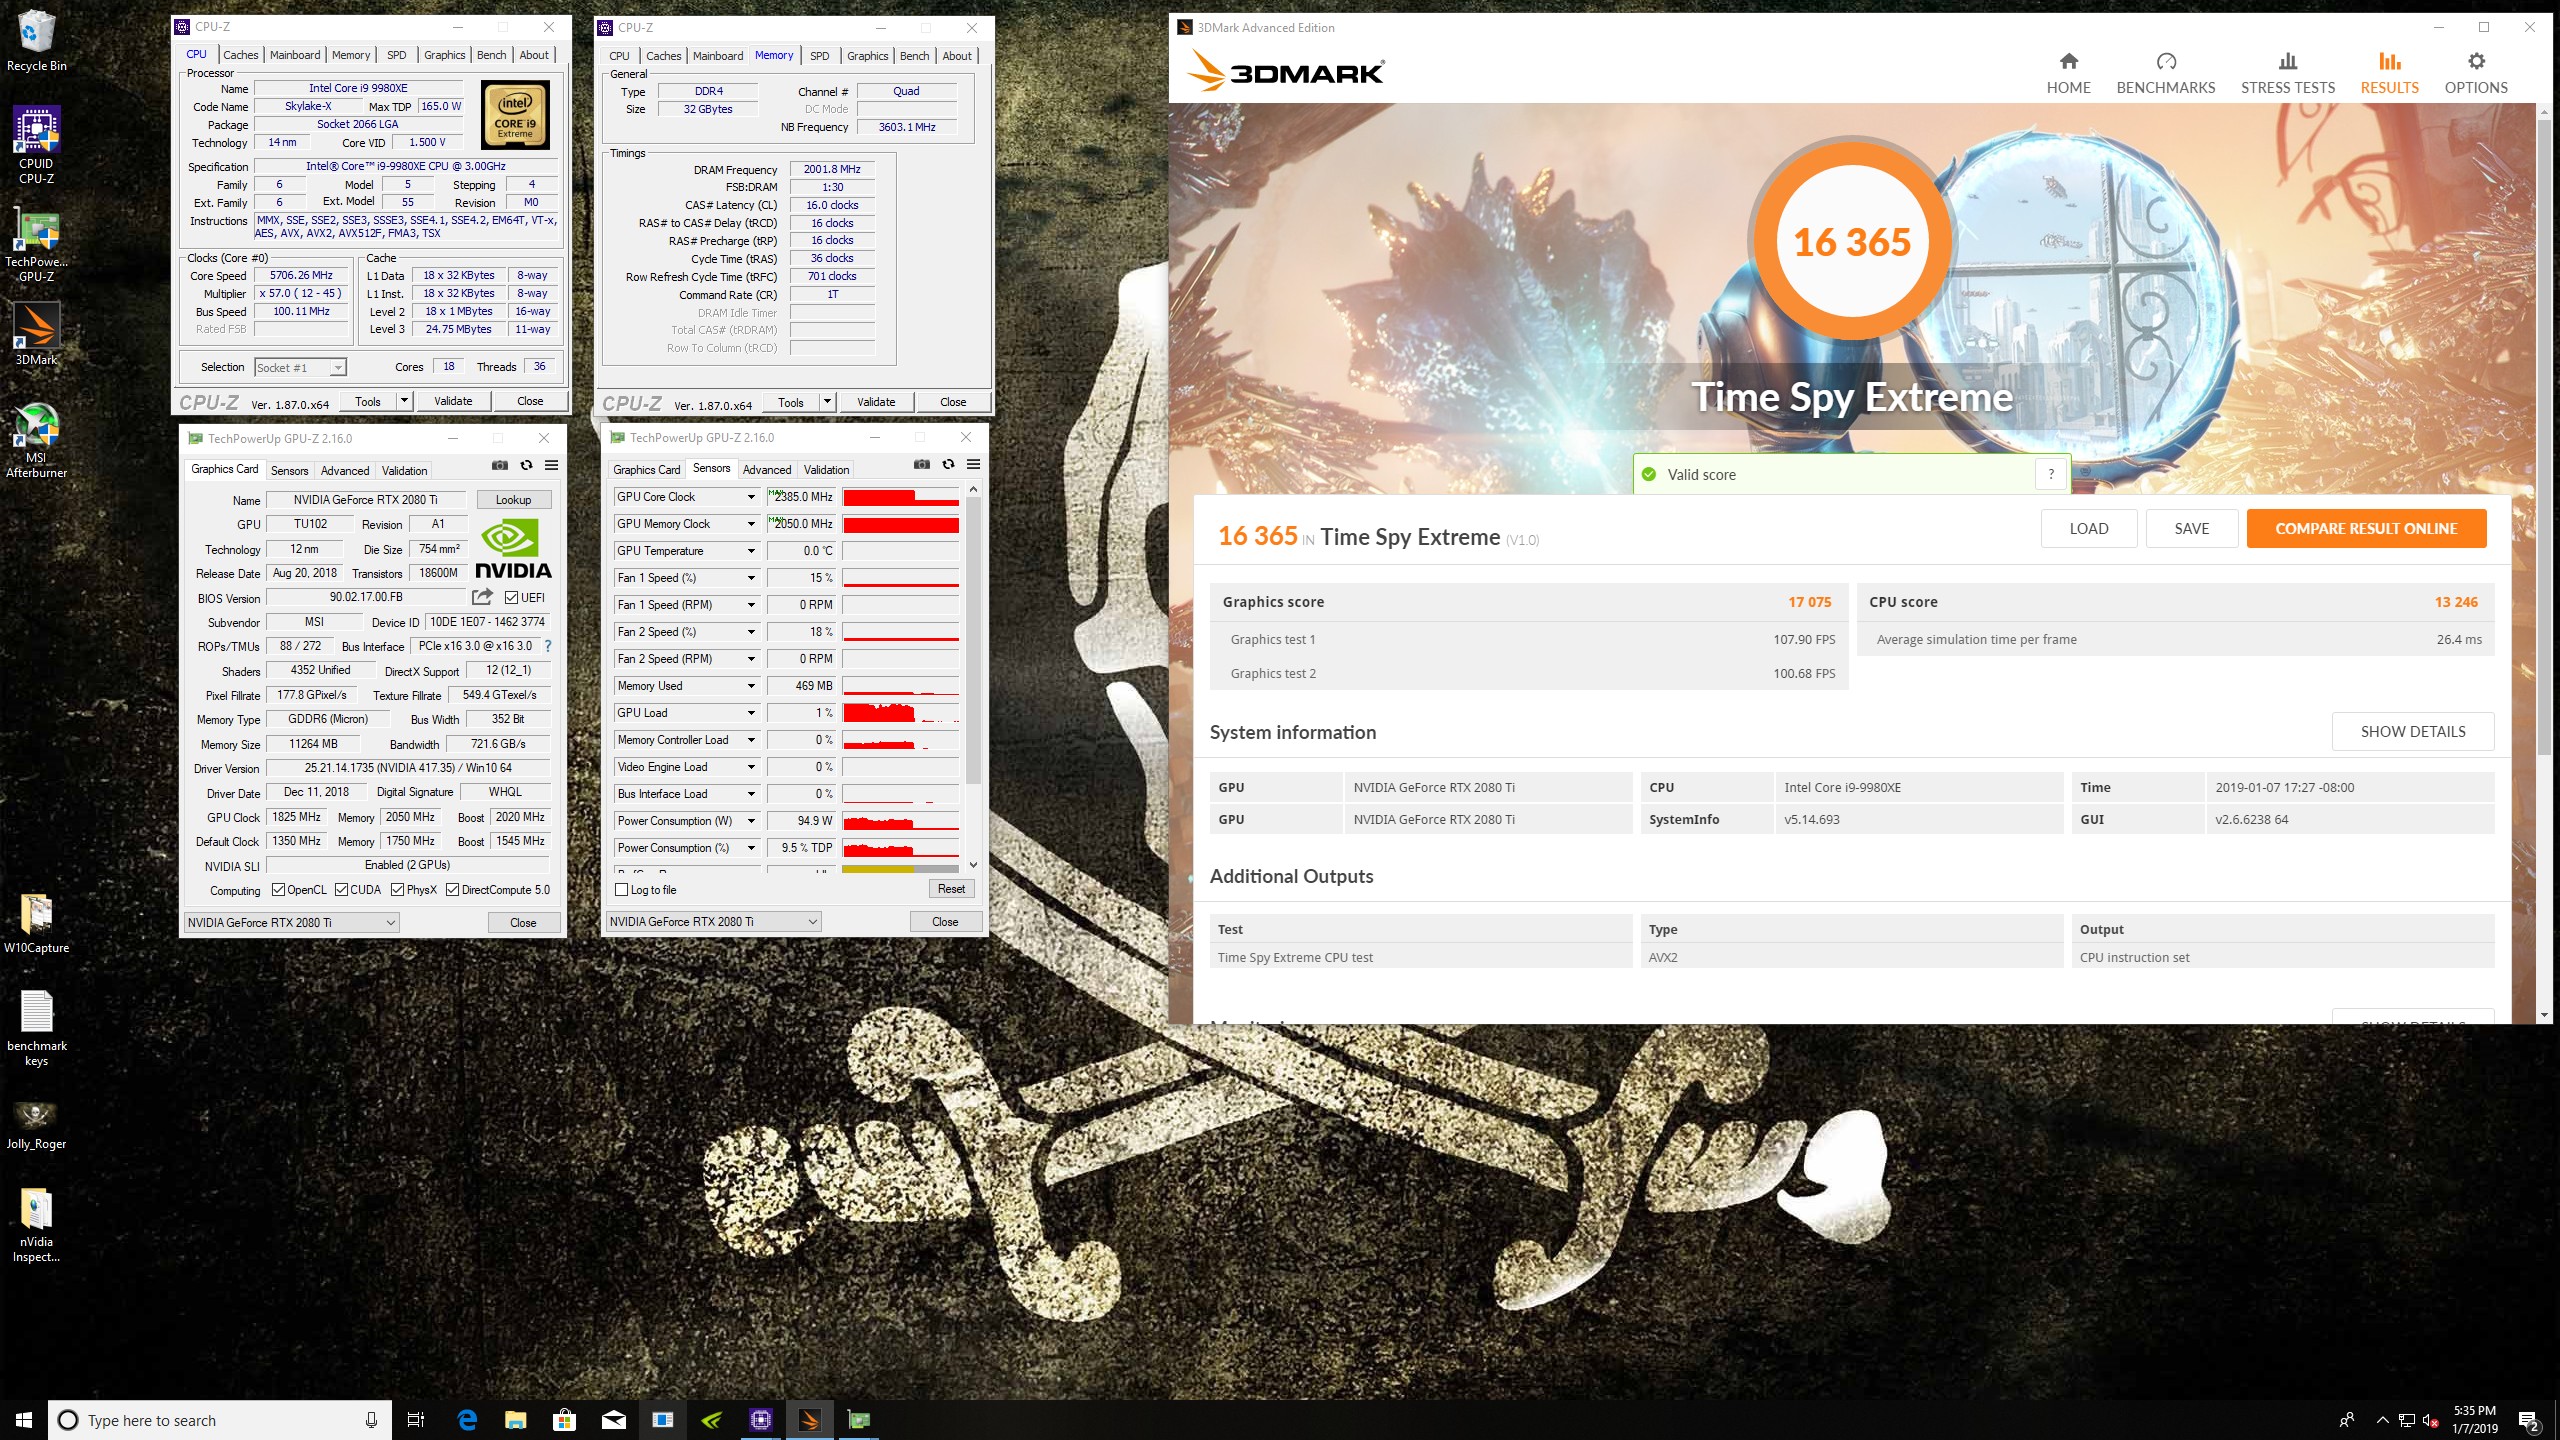Click SHOW DETAILS for System information
The width and height of the screenshot is (2560, 1440).
click(2412, 731)
